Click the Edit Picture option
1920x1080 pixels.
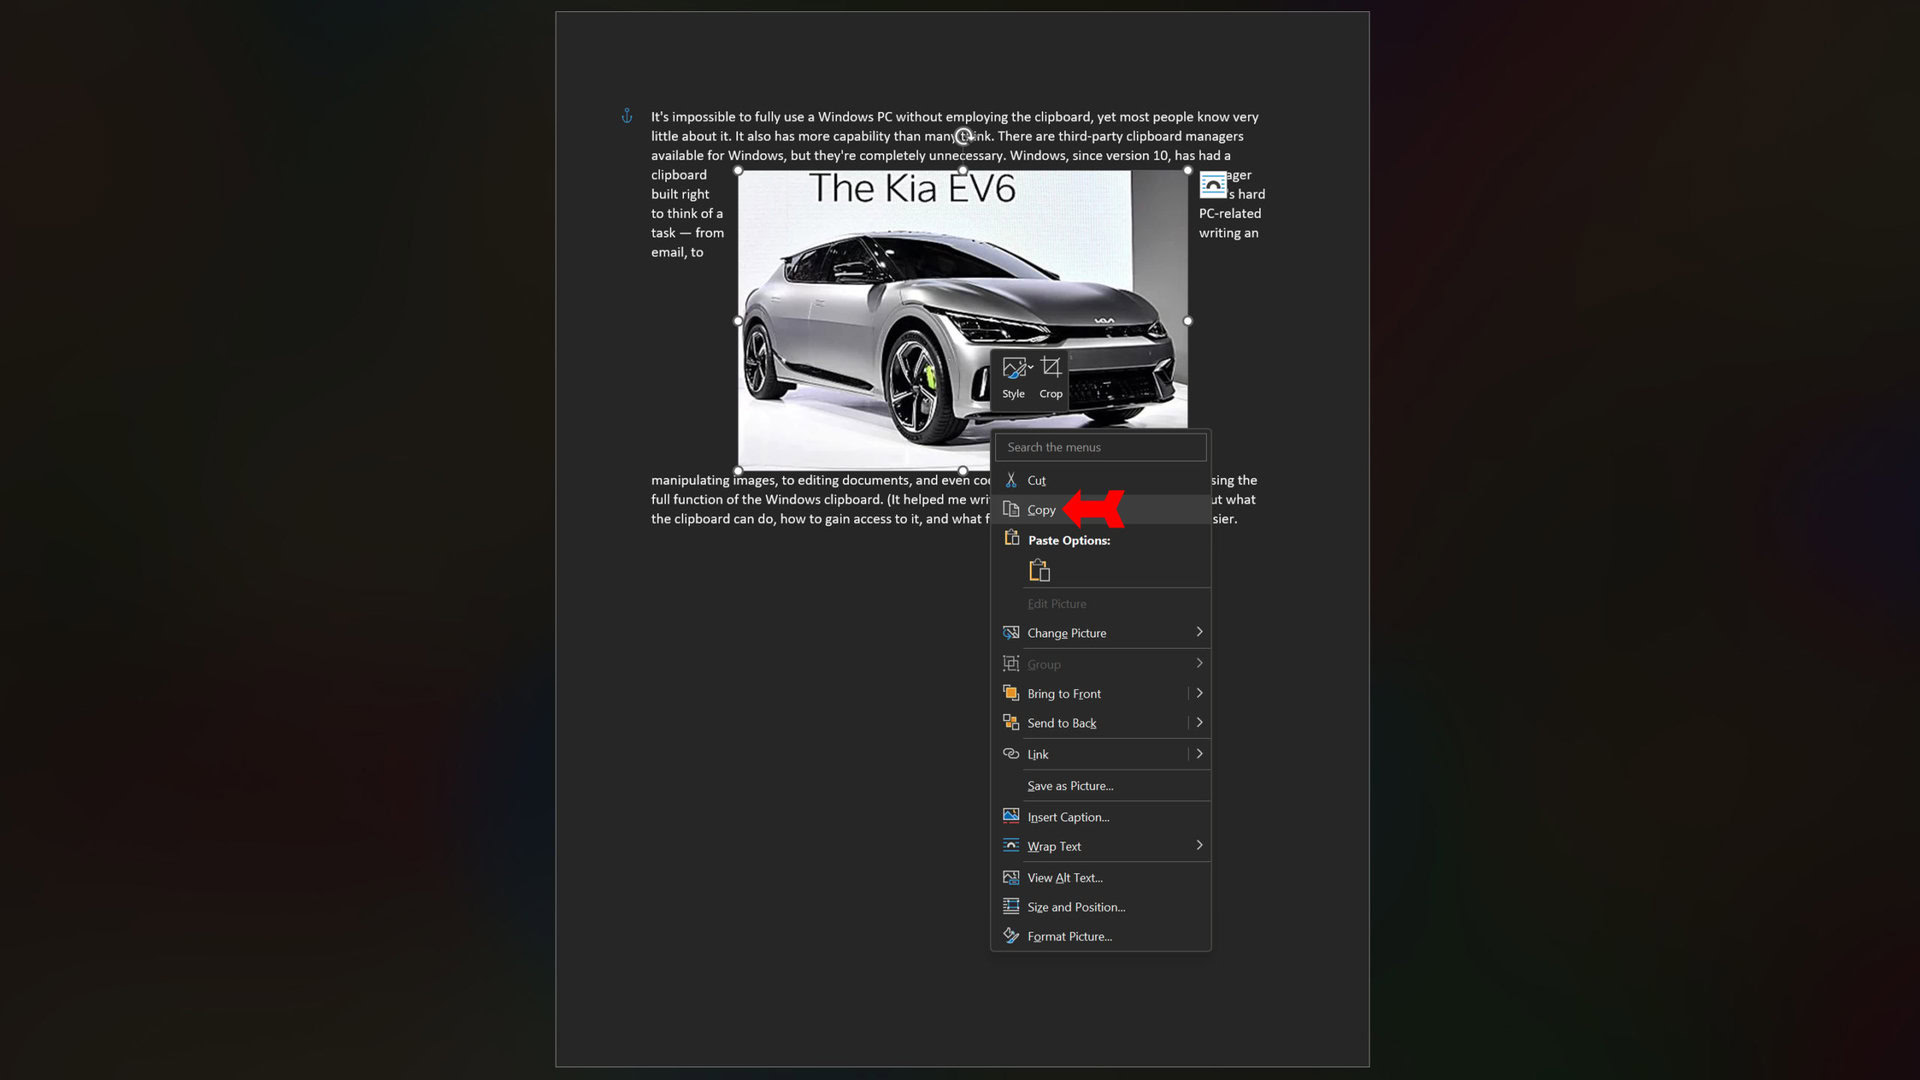point(1056,603)
